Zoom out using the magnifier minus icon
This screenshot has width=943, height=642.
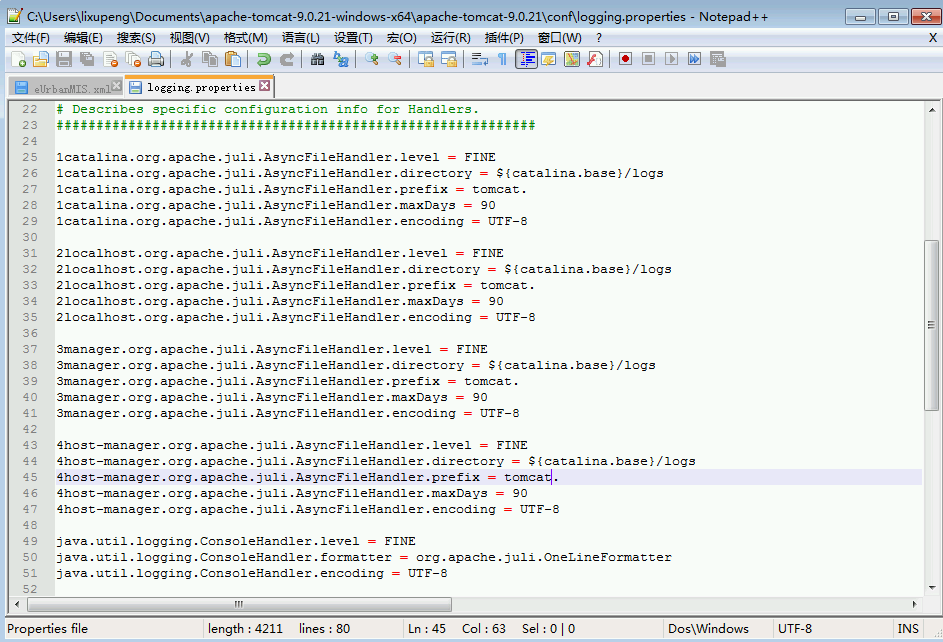coord(395,59)
